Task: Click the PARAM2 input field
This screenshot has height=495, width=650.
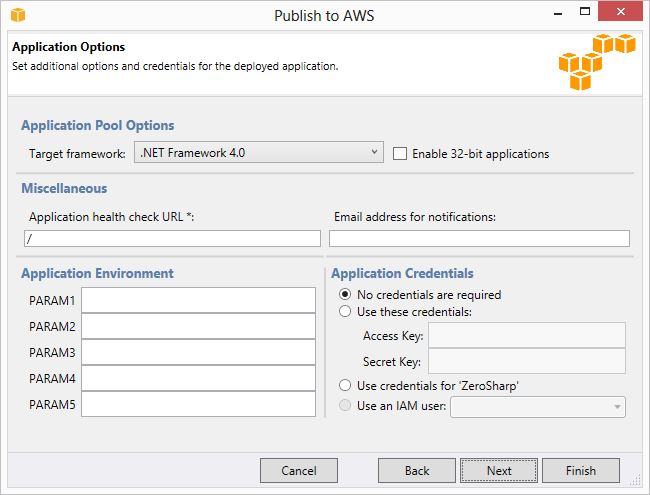Action: pos(199,326)
